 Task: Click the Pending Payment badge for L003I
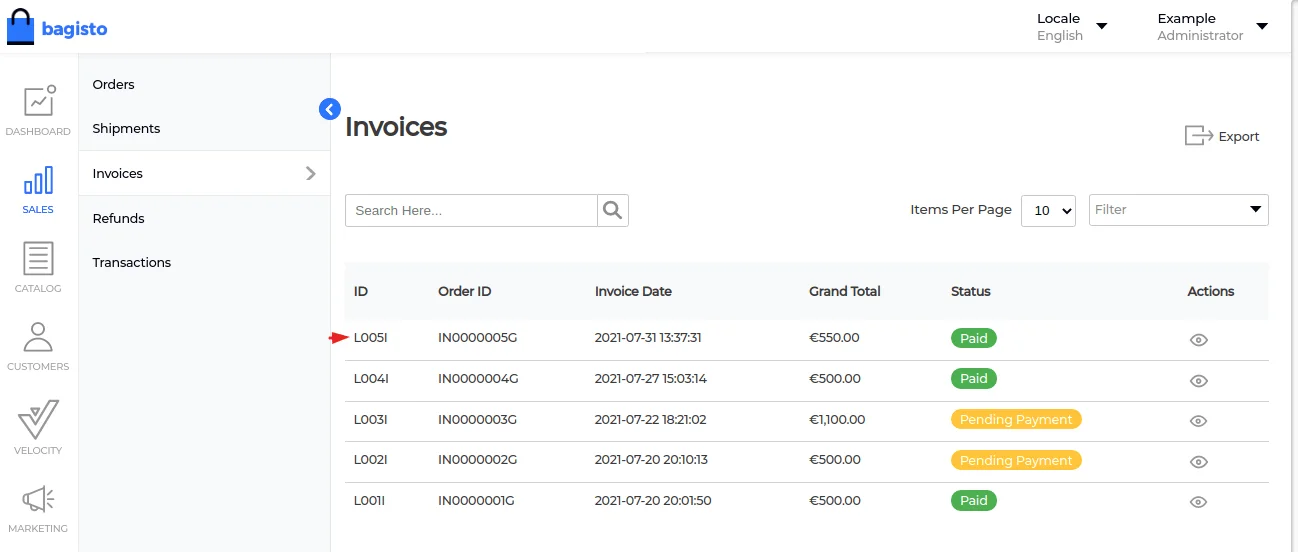1016,419
